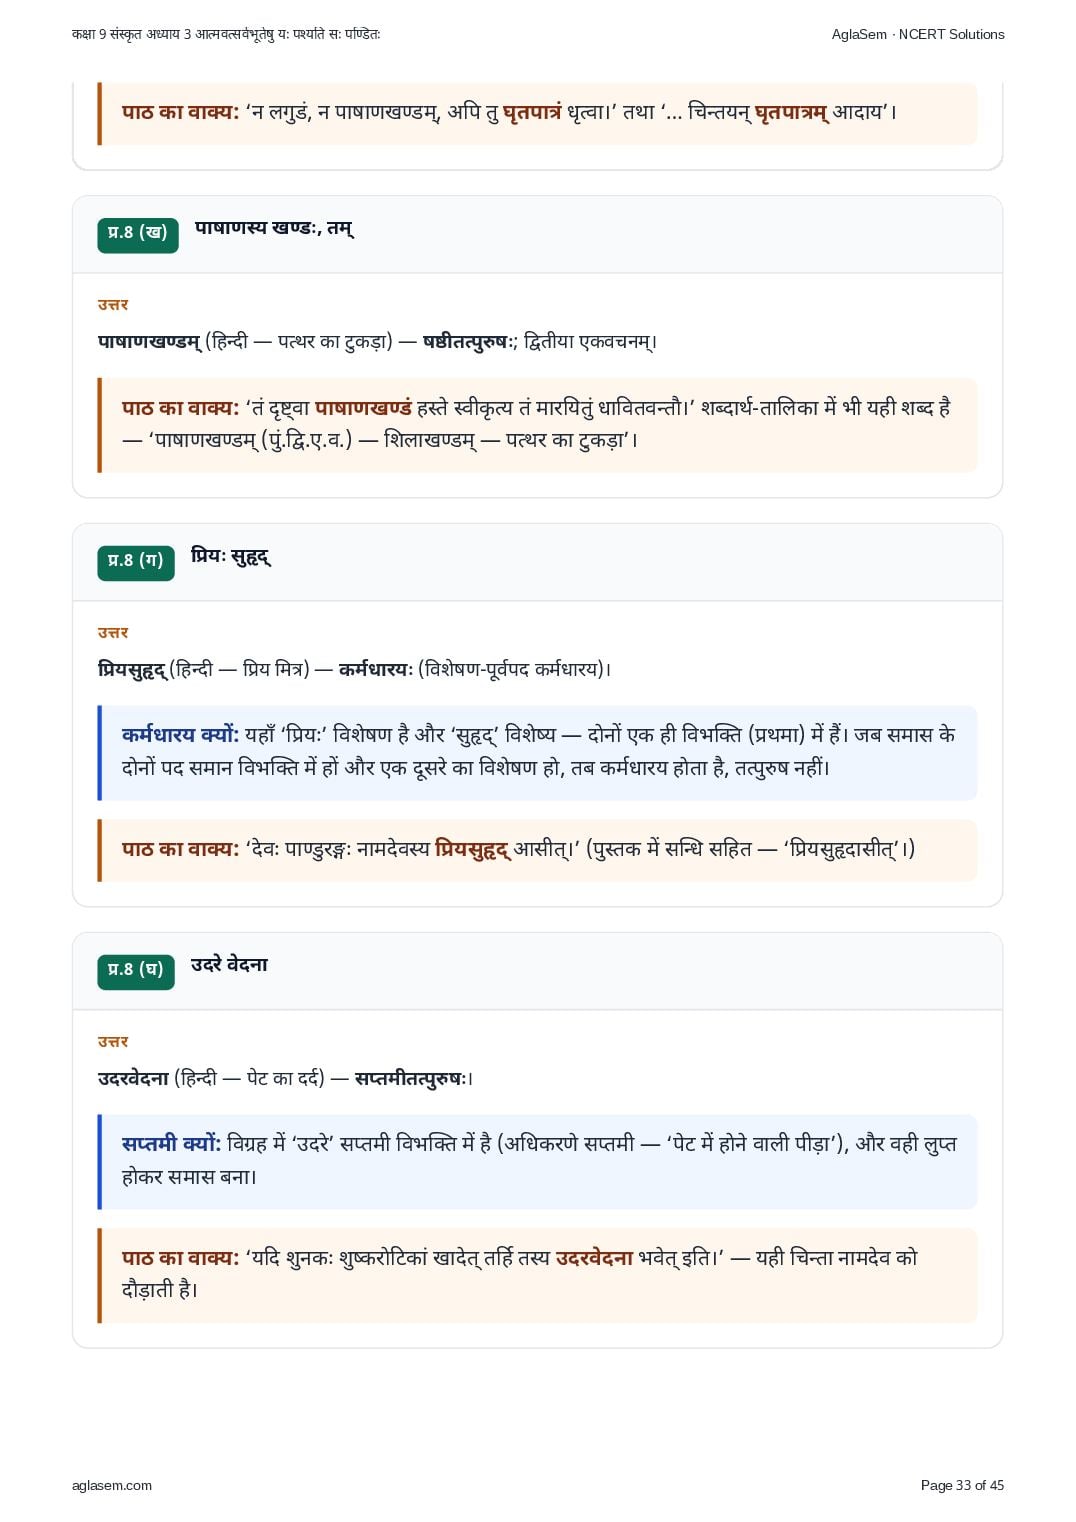
Task: Click heading उदरे वेदना
Action: [229, 965]
